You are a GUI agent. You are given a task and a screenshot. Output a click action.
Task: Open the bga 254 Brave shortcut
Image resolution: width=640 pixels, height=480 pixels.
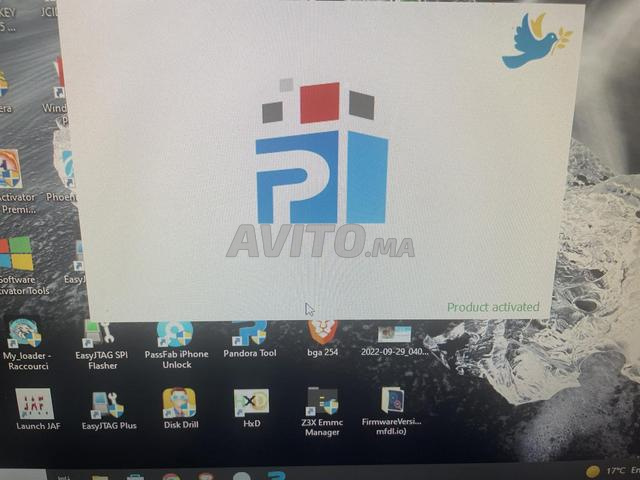click(322, 339)
